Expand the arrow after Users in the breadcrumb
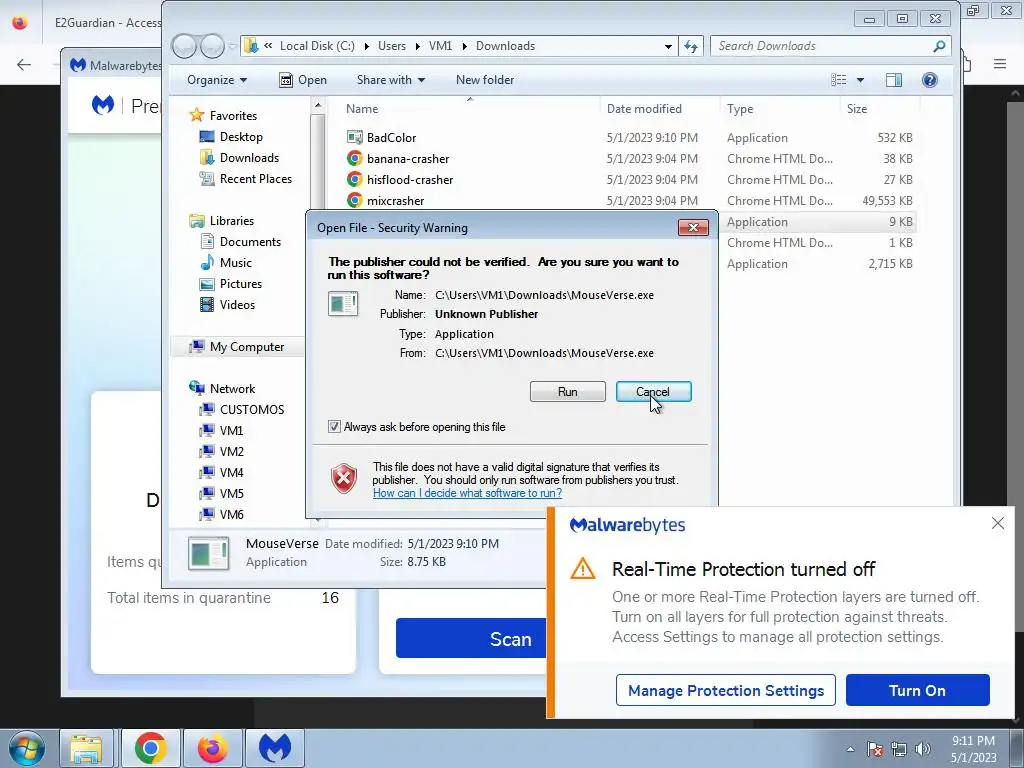The width and height of the screenshot is (1024, 768). (417, 46)
